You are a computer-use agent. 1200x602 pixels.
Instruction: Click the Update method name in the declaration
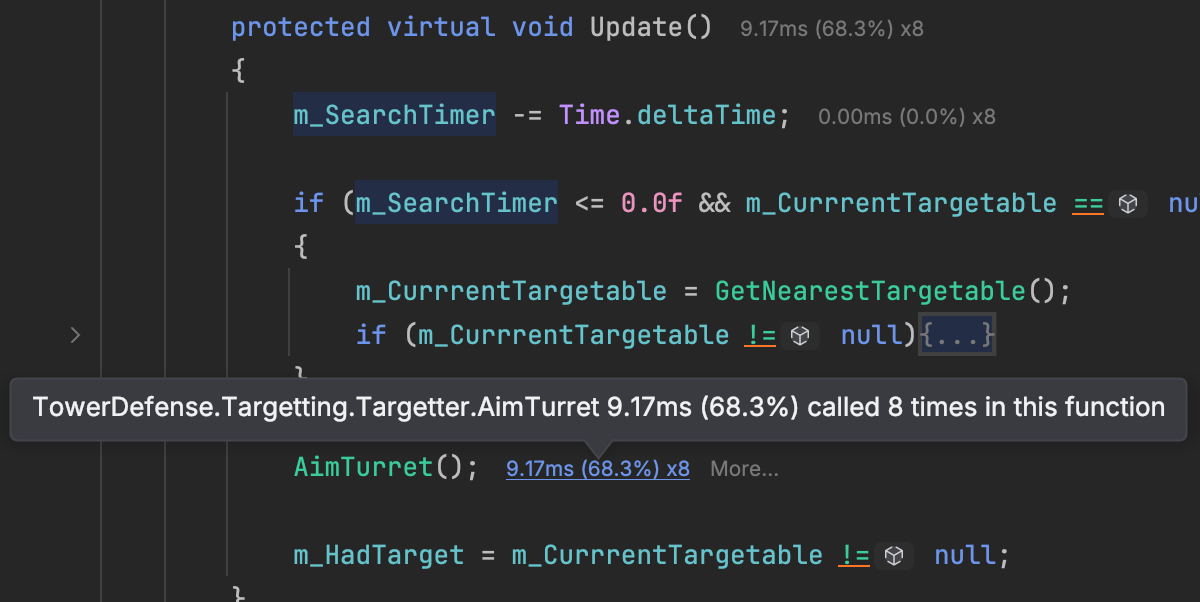click(636, 27)
